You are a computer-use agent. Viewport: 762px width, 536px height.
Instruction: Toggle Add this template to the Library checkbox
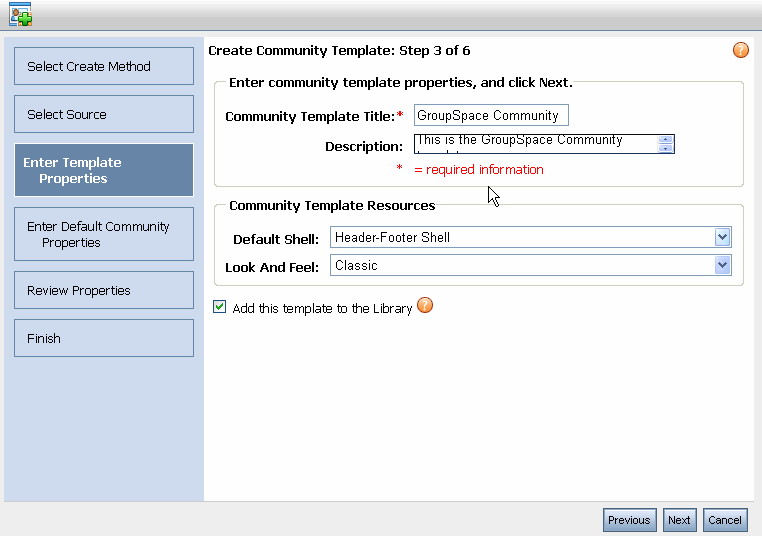click(220, 307)
